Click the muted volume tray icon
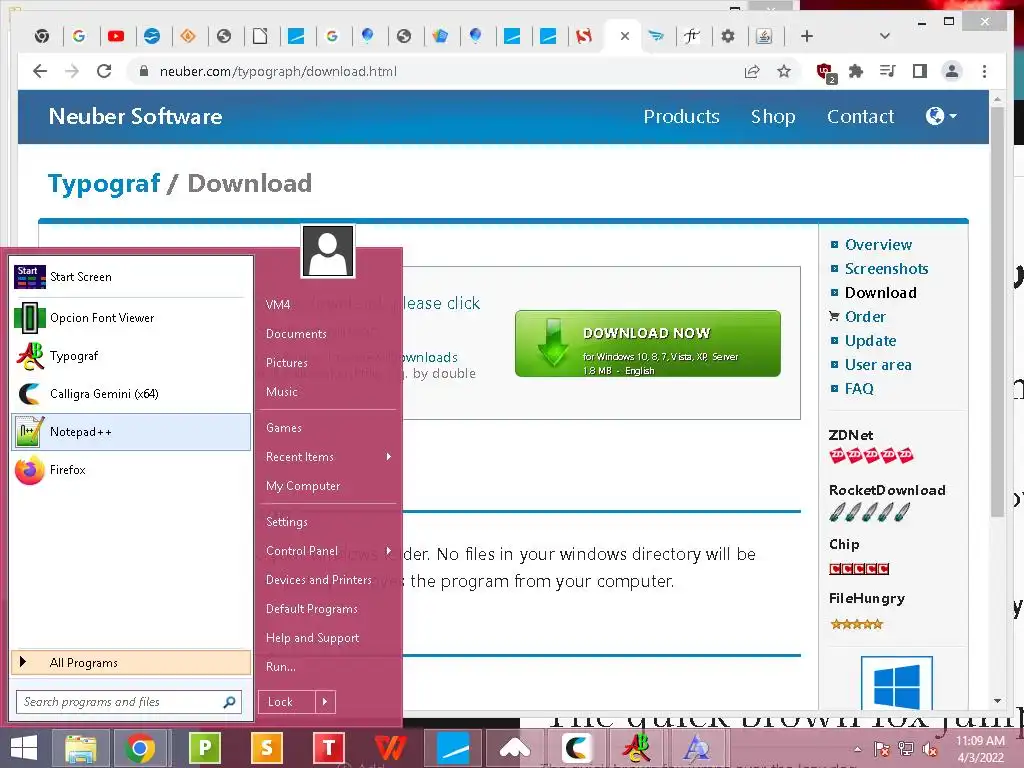This screenshot has height=768, width=1024. [930, 749]
